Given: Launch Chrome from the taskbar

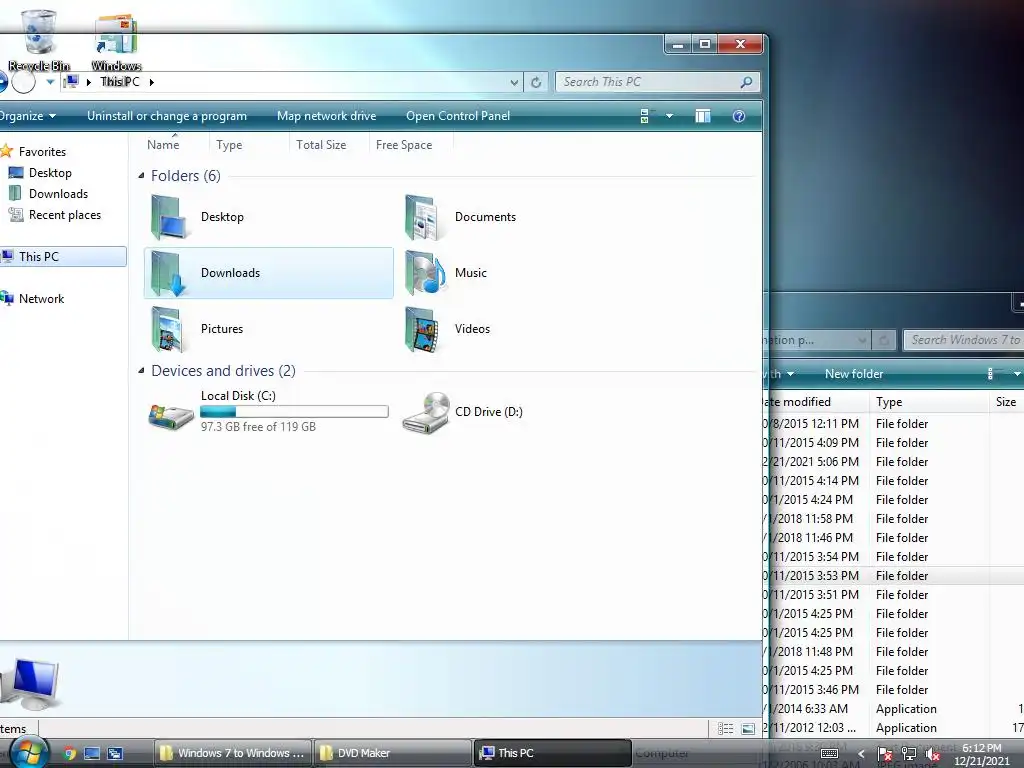Looking at the screenshot, I should click(69, 753).
